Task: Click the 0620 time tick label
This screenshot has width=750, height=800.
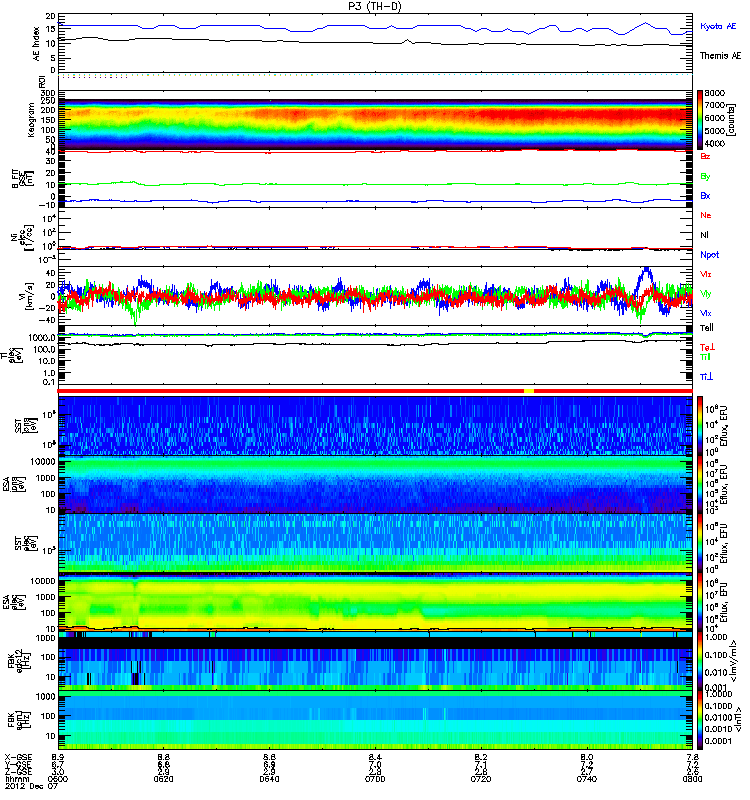Action: [x=163, y=779]
